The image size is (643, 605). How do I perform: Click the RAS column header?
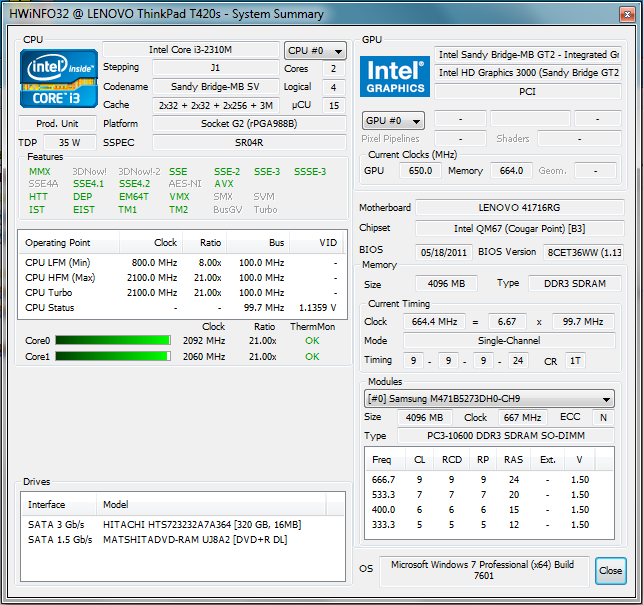(513, 460)
